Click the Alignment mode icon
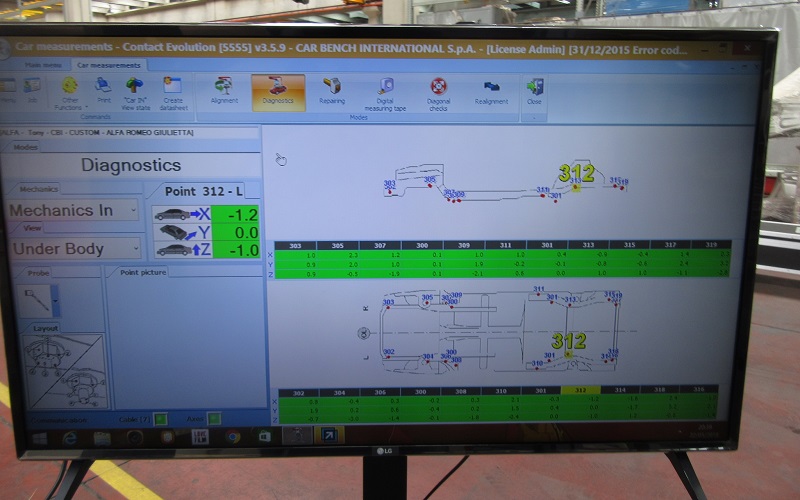Viewport: 800px width, 500px height. click(x=223, y=88)
